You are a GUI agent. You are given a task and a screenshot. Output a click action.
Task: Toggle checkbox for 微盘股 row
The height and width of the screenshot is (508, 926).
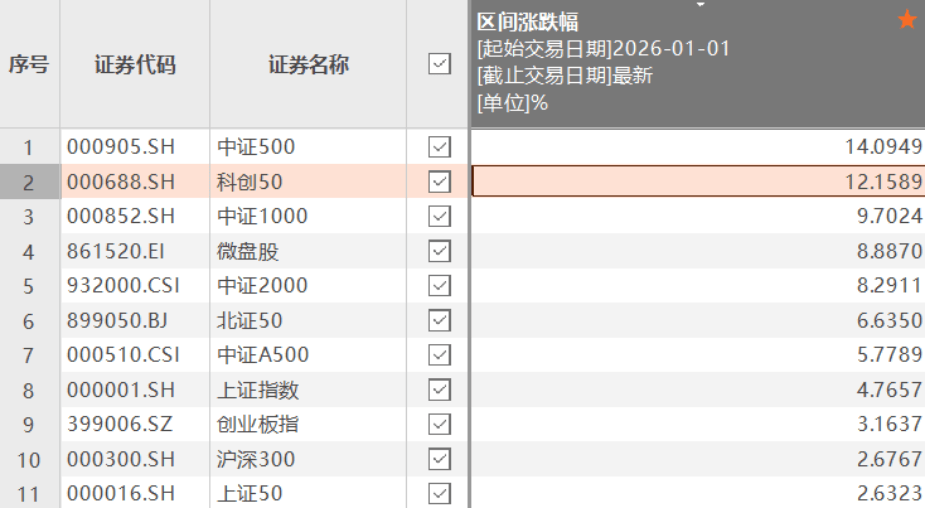[439, 251]
